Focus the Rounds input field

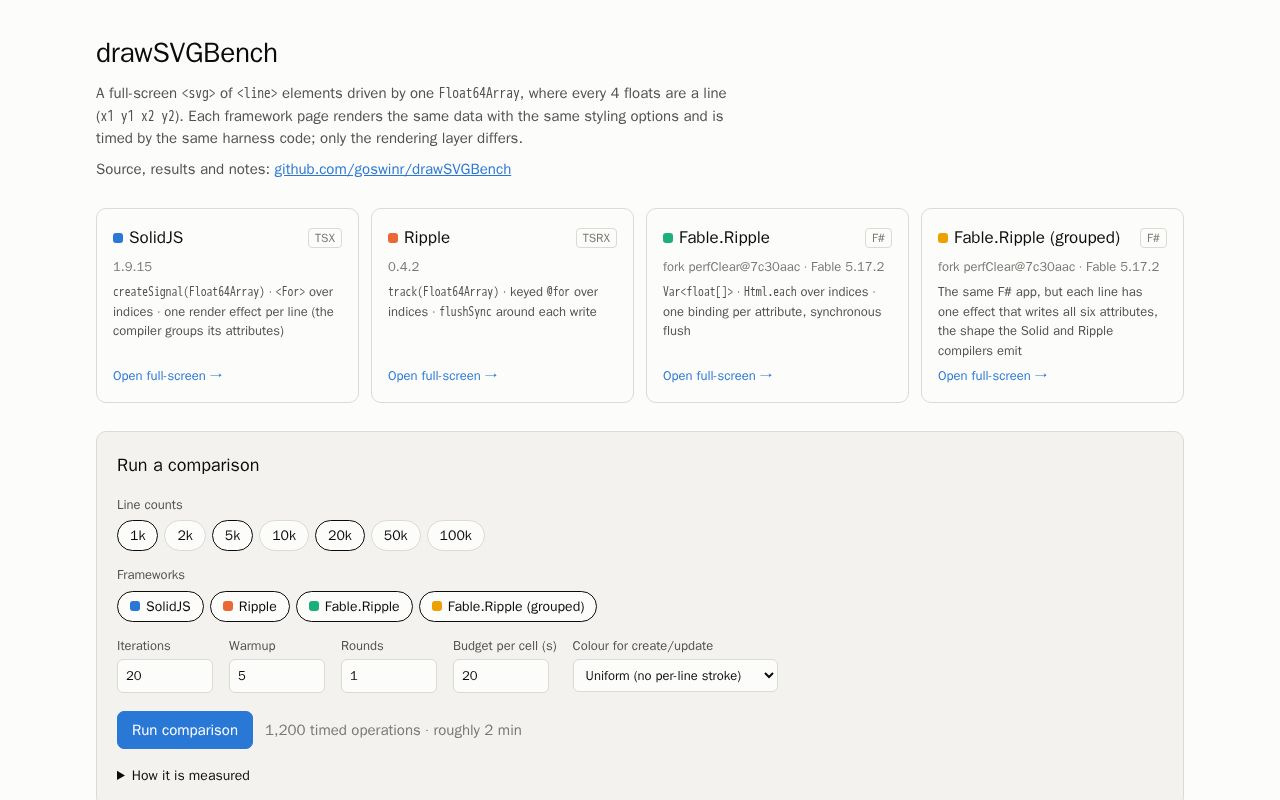(x=389, y=676)
